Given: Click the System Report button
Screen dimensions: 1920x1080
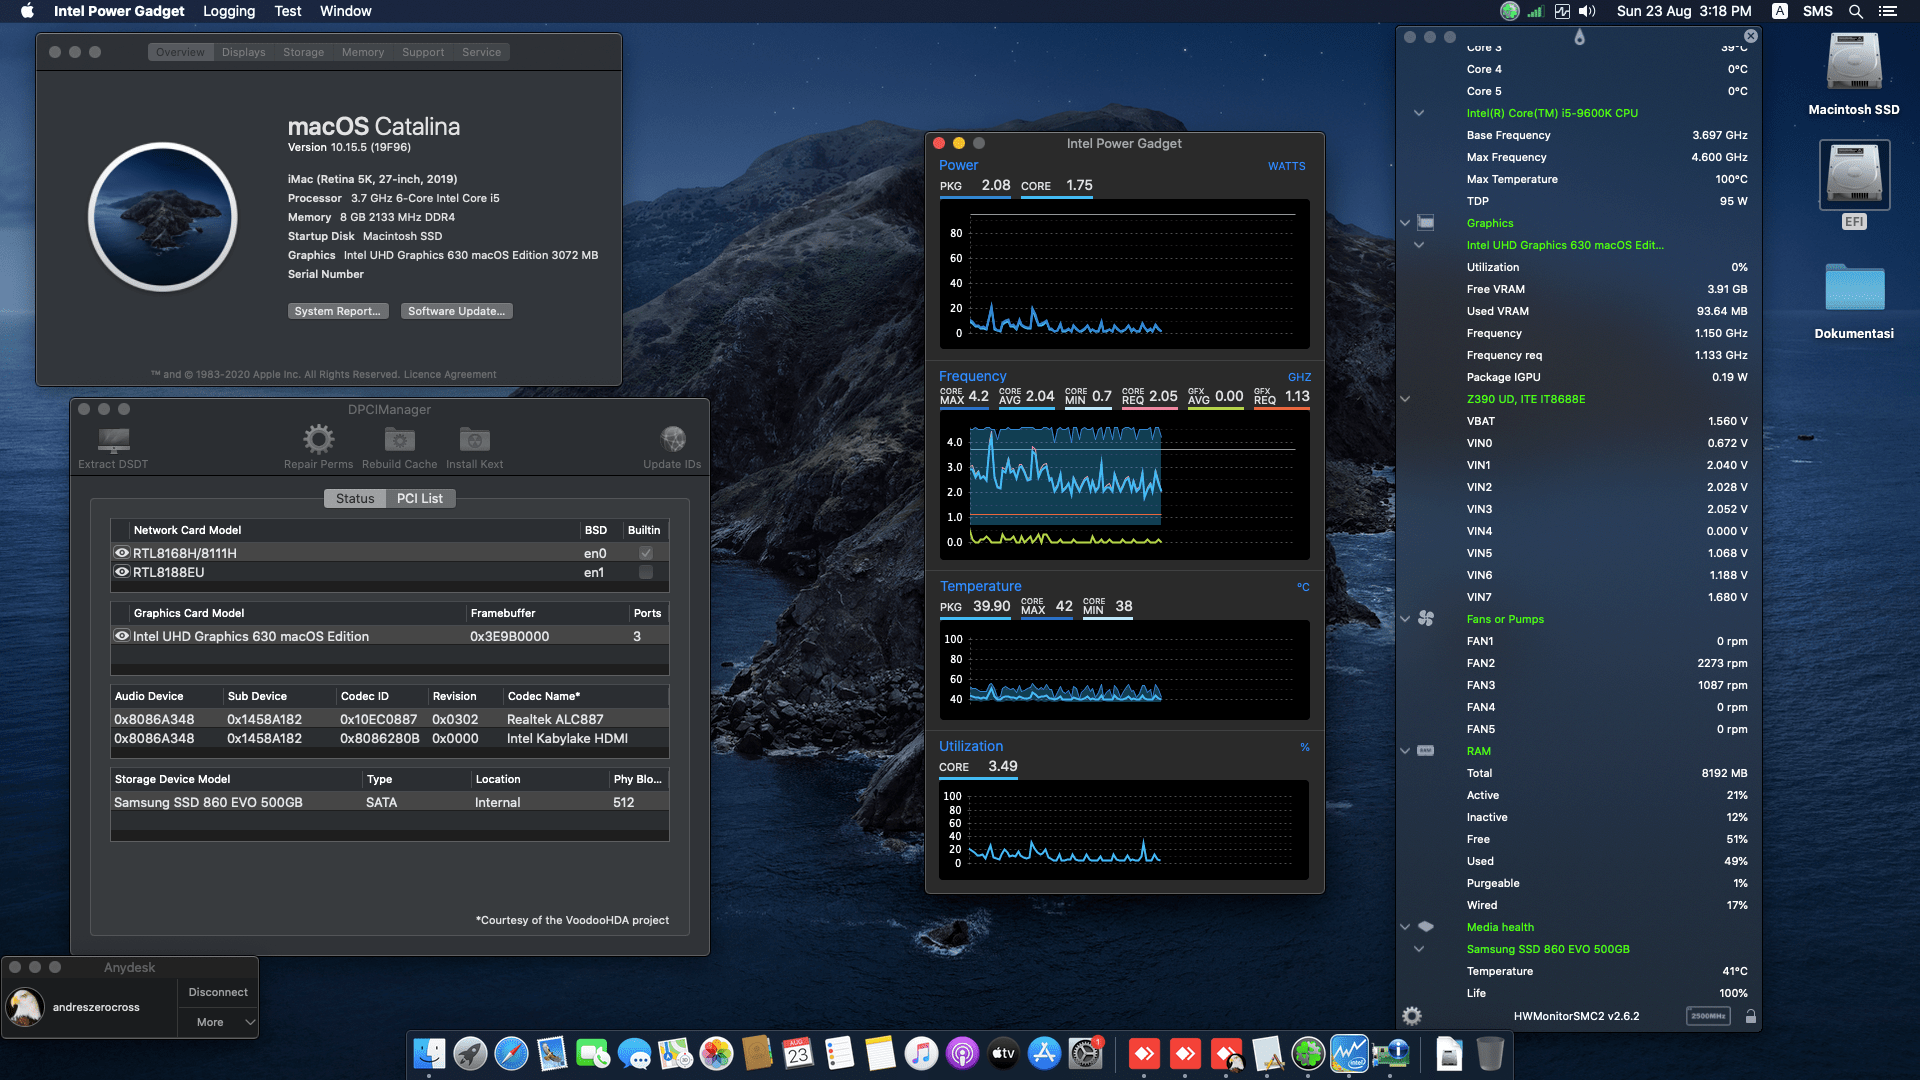Looking at the screenshot, I should coord(338,311).
